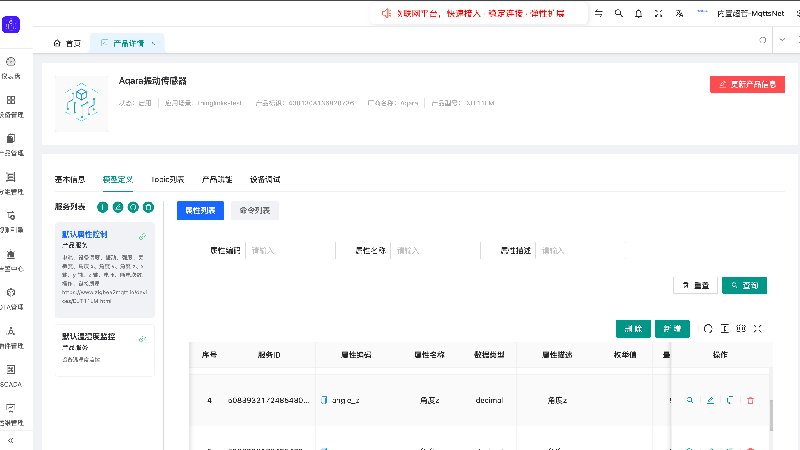Open the table row density setting
The height and width of the screenshot is (450, 800).
coord(724,329)
